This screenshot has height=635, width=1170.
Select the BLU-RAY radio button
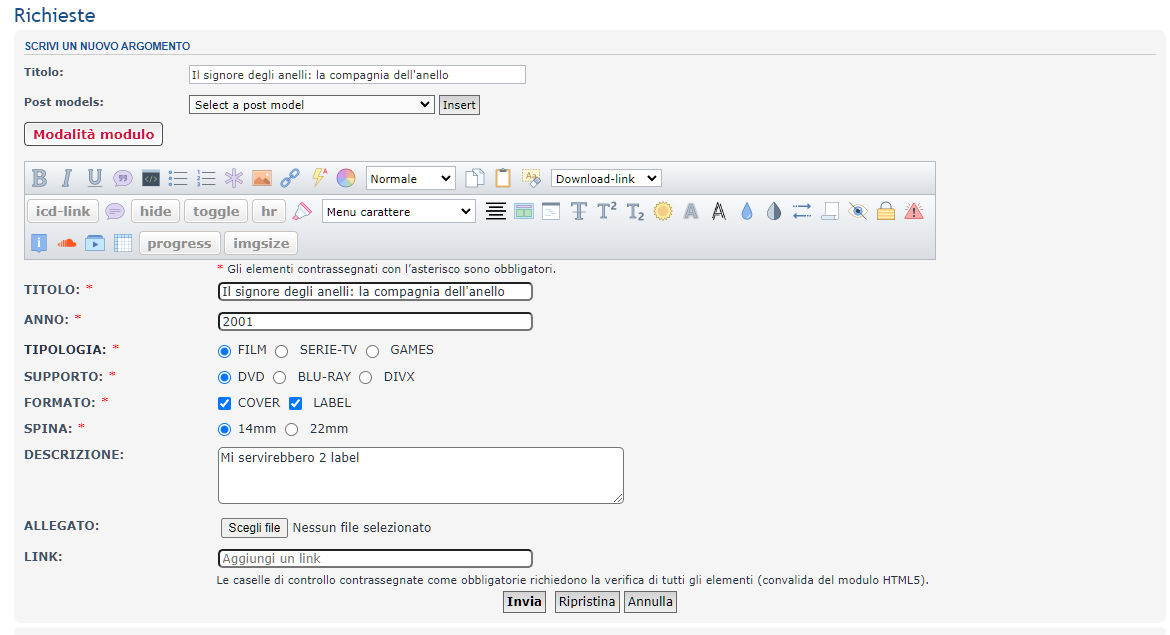(x=280, y=378)
